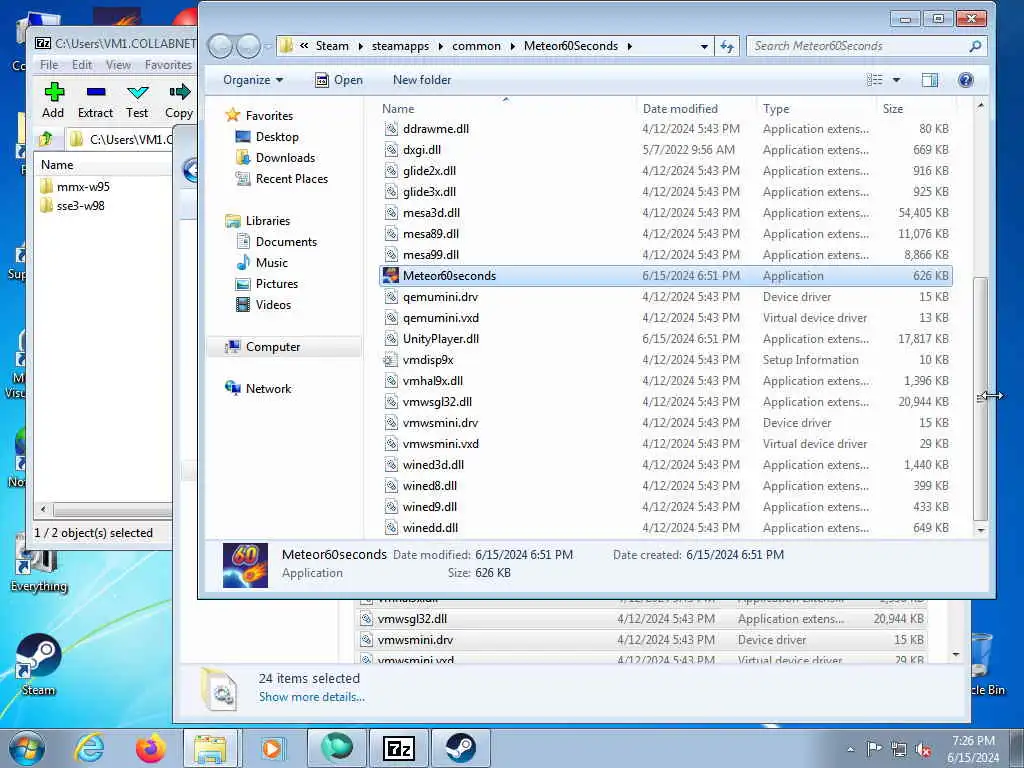Image resolution: width=1024 pixels, height=768 pixels.
Task: Select Network in navigation pane
Action: click(x=268, y=389)
